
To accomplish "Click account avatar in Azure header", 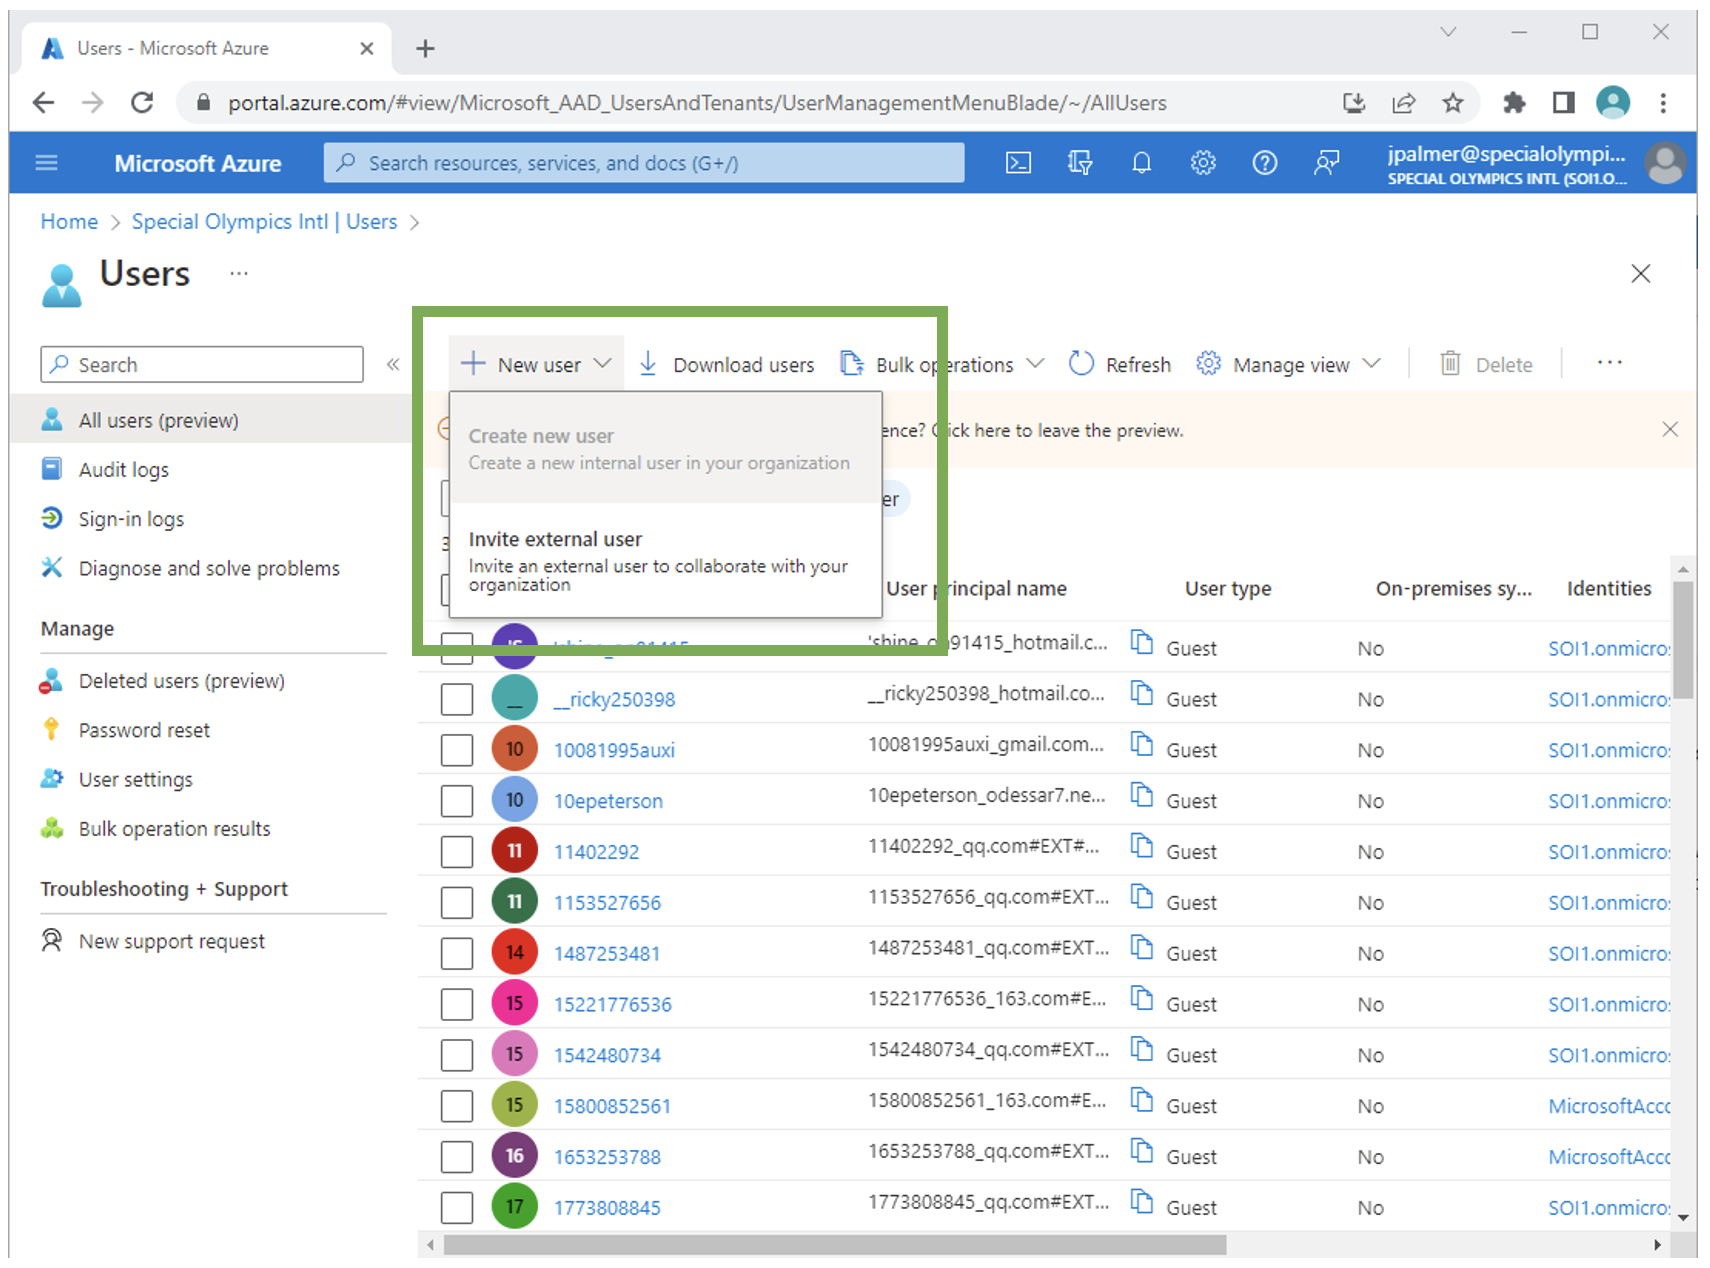I will [x=1665, y=163].
